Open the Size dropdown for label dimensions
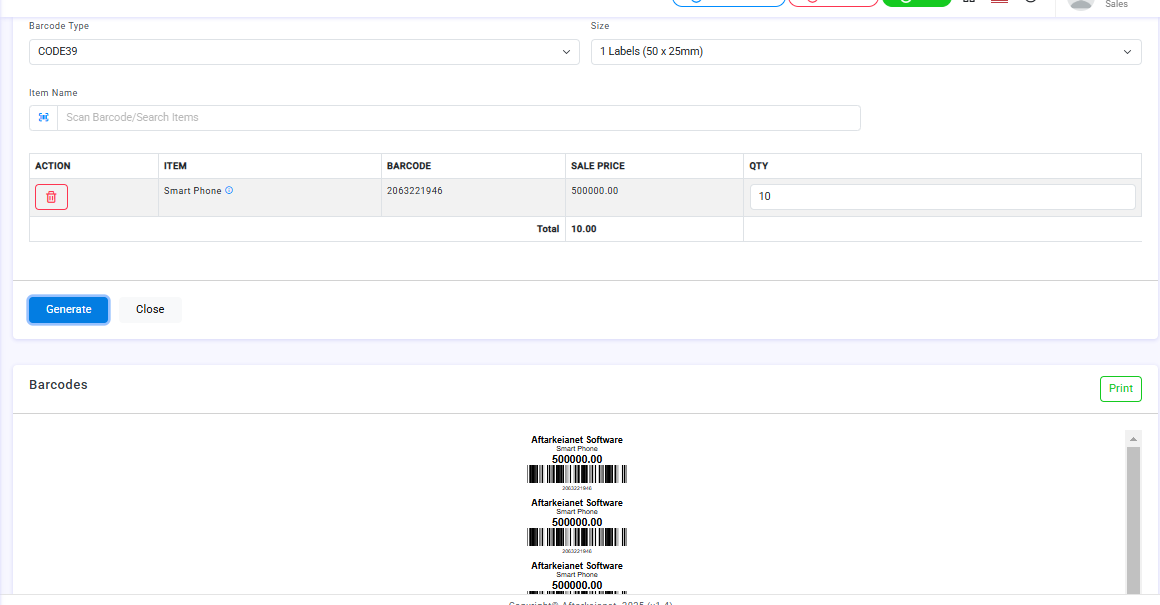This screenshot has height=605, width=1160. pyautogui.click(x=866, y=52)
